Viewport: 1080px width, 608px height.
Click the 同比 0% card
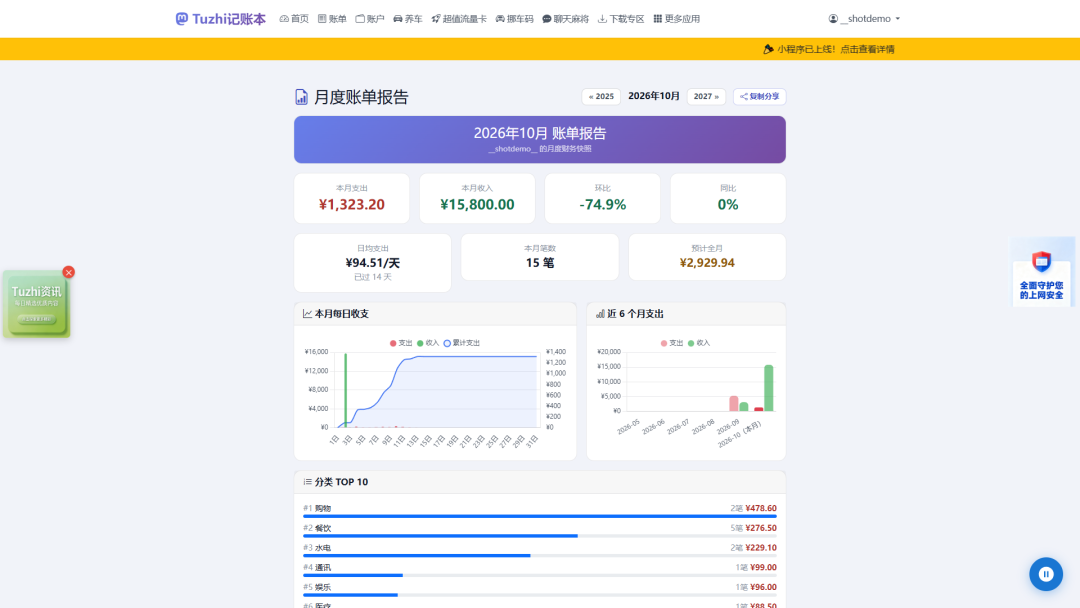click(x=728, y=198)
